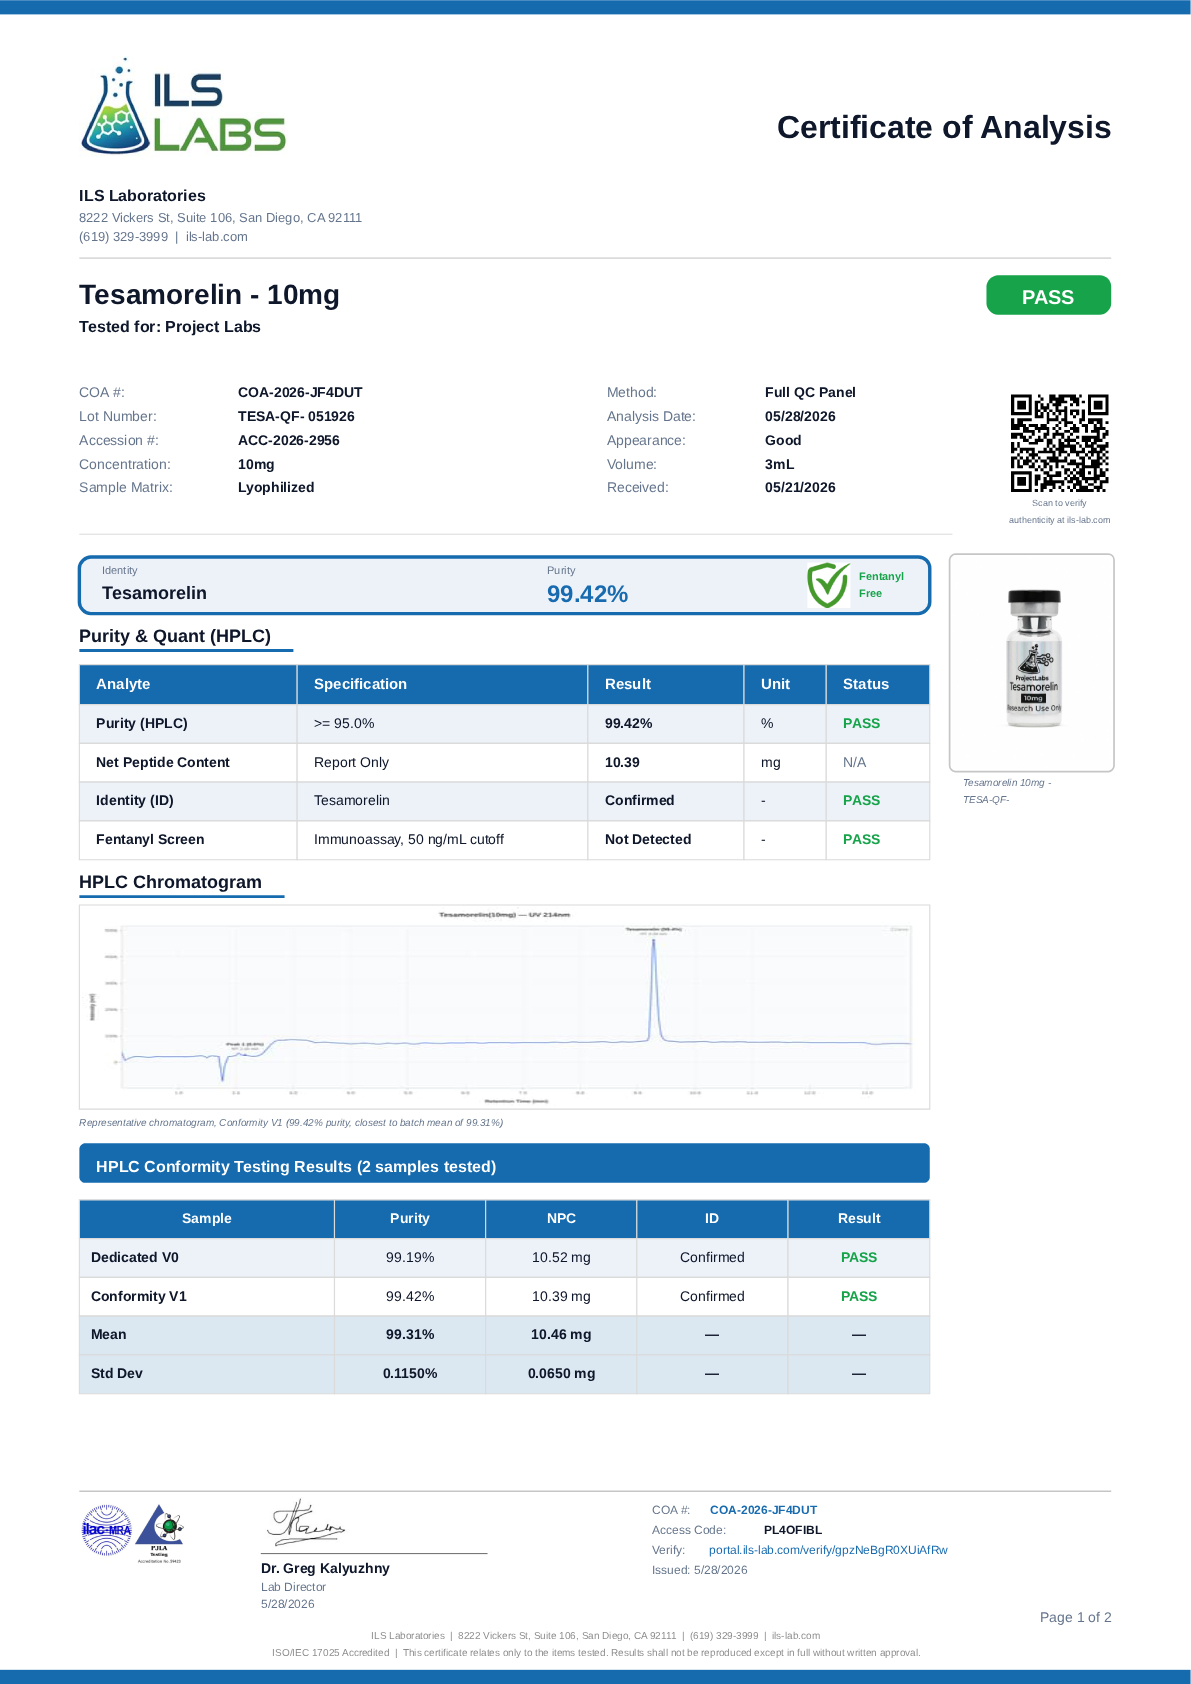Screen dimensions: 1191x1684
Task: Click the Received date 05/21/2026
Action: [x=800, y=487]
